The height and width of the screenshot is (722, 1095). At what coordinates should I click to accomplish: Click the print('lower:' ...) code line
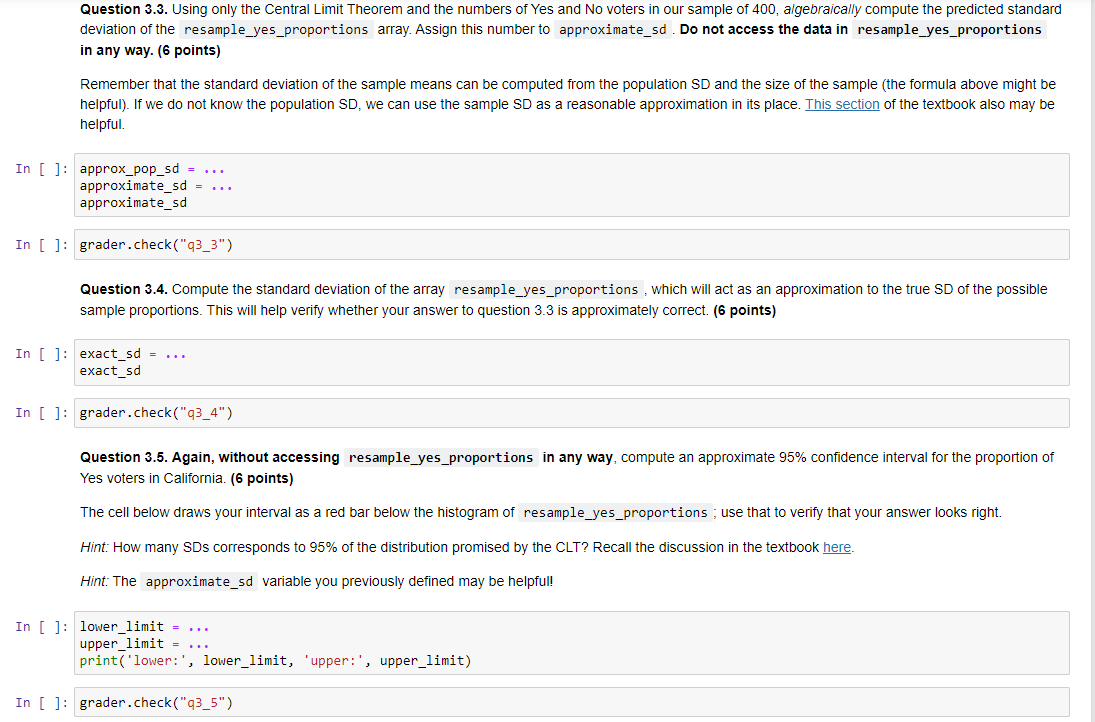276,661
